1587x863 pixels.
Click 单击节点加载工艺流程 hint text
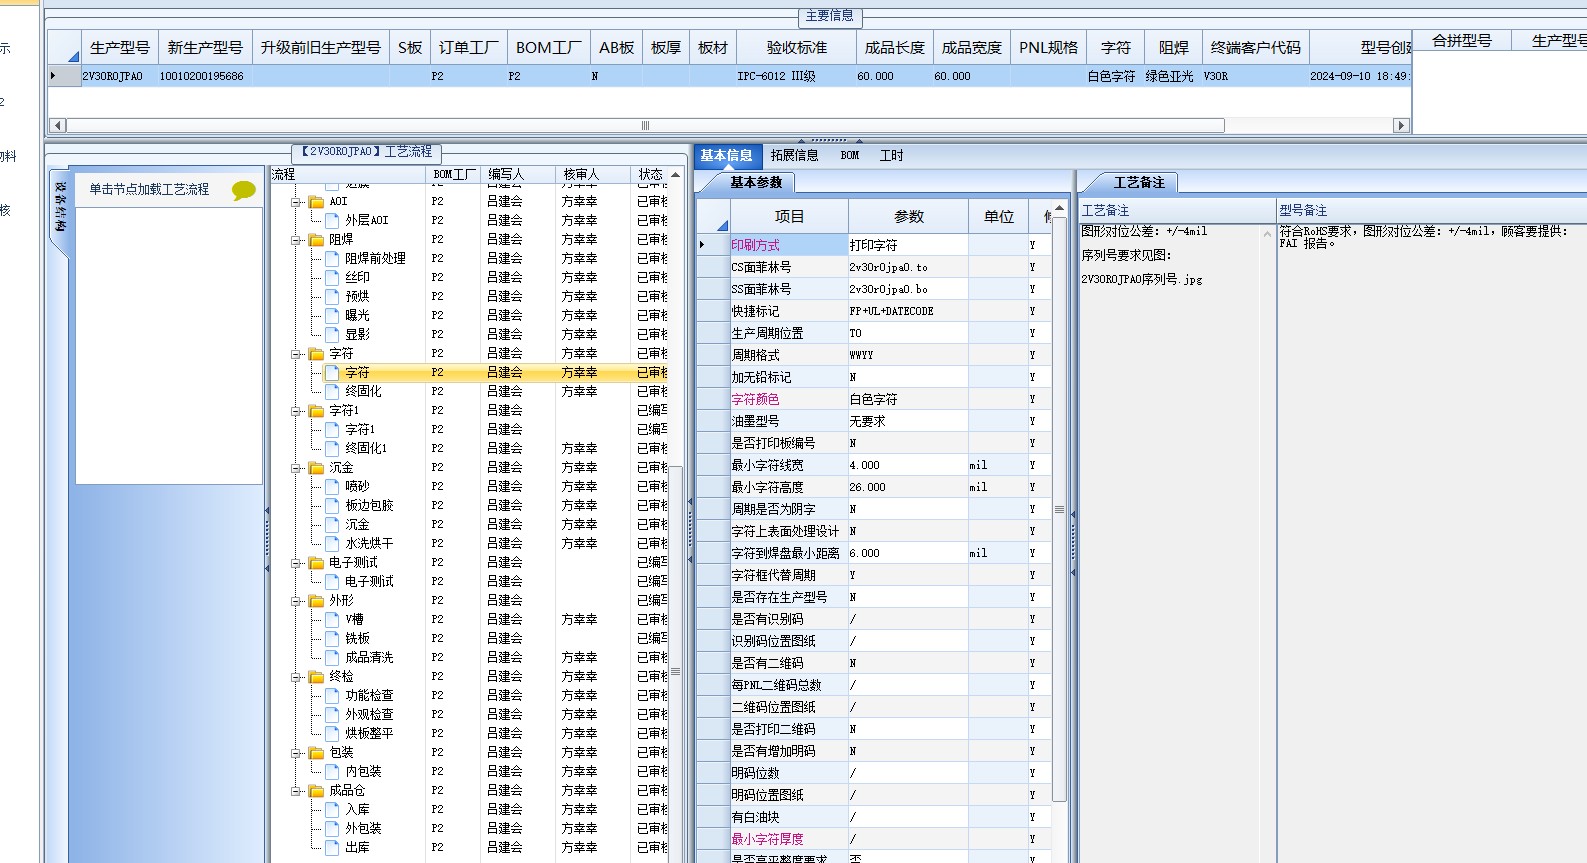tap(149, 189)
